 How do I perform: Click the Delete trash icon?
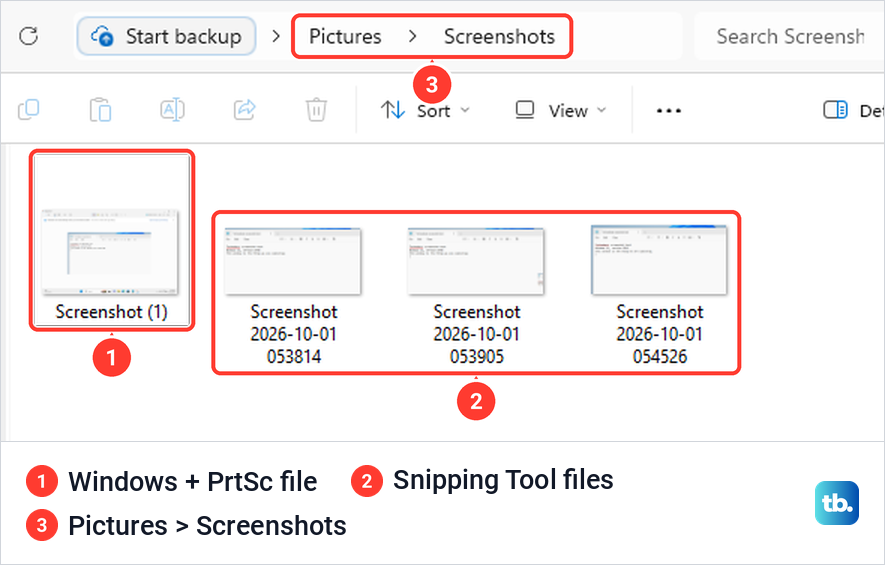point(316,110)
